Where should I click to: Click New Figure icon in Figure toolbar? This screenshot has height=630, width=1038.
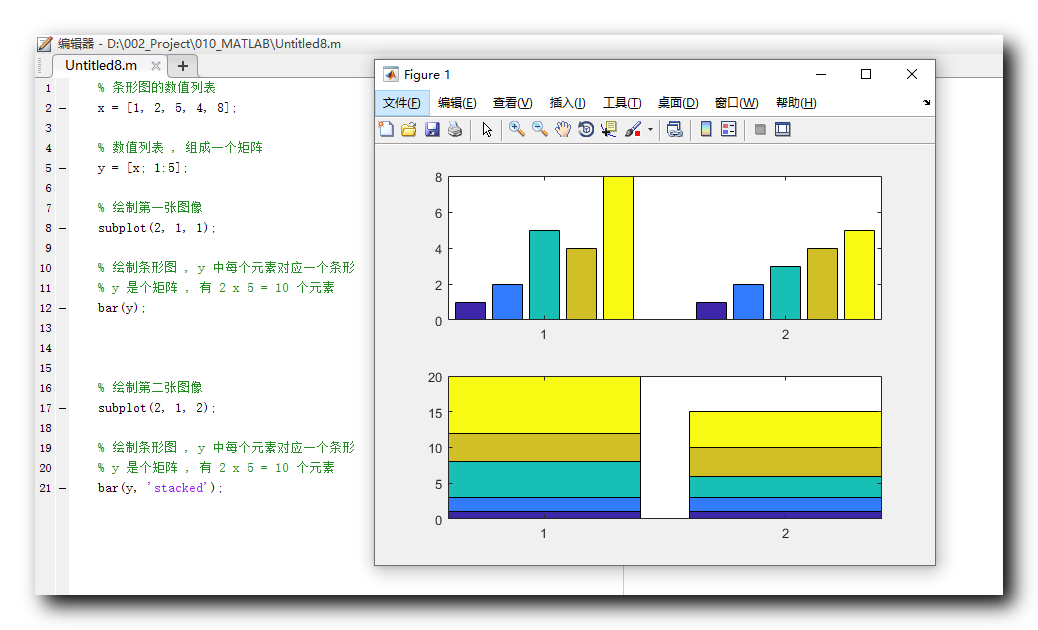(386, 129)
